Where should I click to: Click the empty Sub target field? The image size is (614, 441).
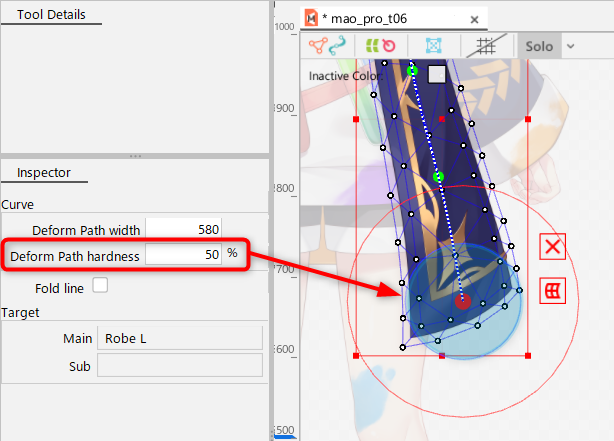(x=179, y=366)
